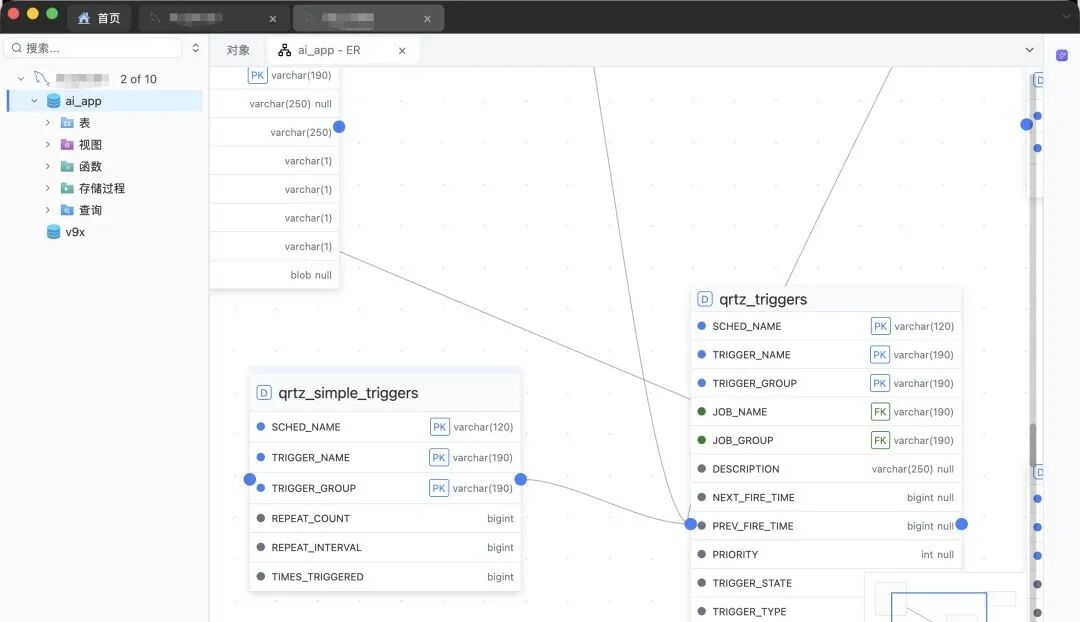The image size is (1080, 622).
Task: Click the search magnifier icon in sidebar
Action: pyautogui.click(x=17, y=48)
